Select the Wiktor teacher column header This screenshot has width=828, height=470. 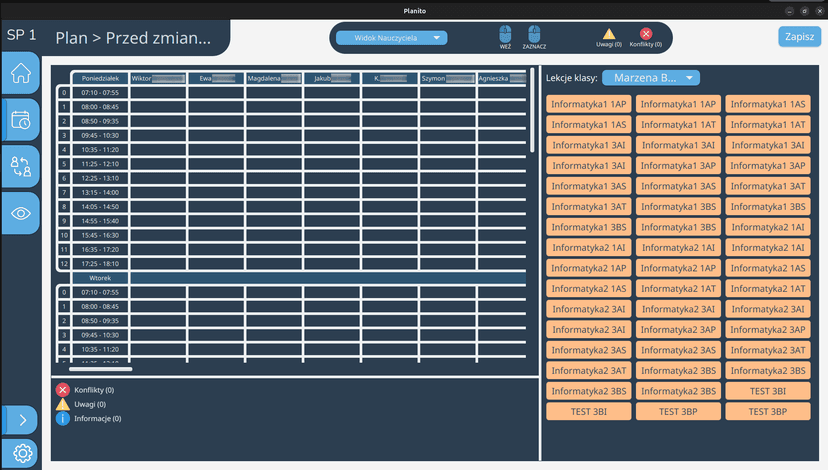(158, 78)
